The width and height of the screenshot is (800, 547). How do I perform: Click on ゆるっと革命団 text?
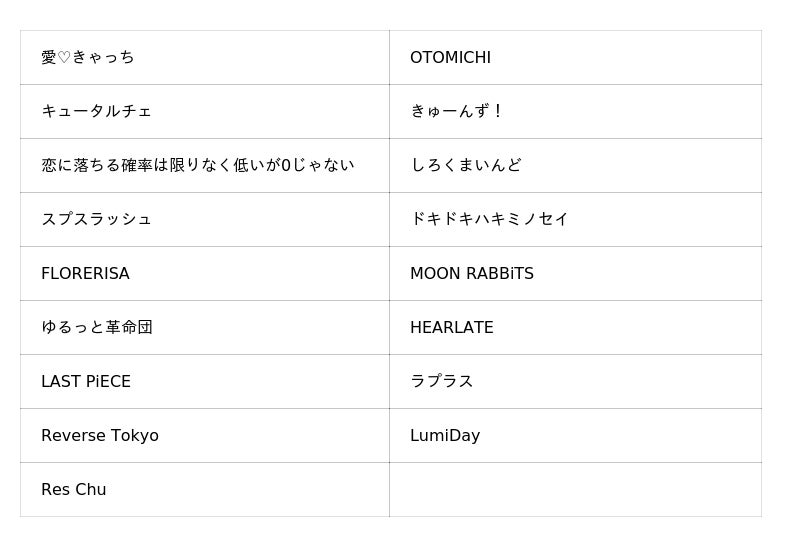[96, 328]
